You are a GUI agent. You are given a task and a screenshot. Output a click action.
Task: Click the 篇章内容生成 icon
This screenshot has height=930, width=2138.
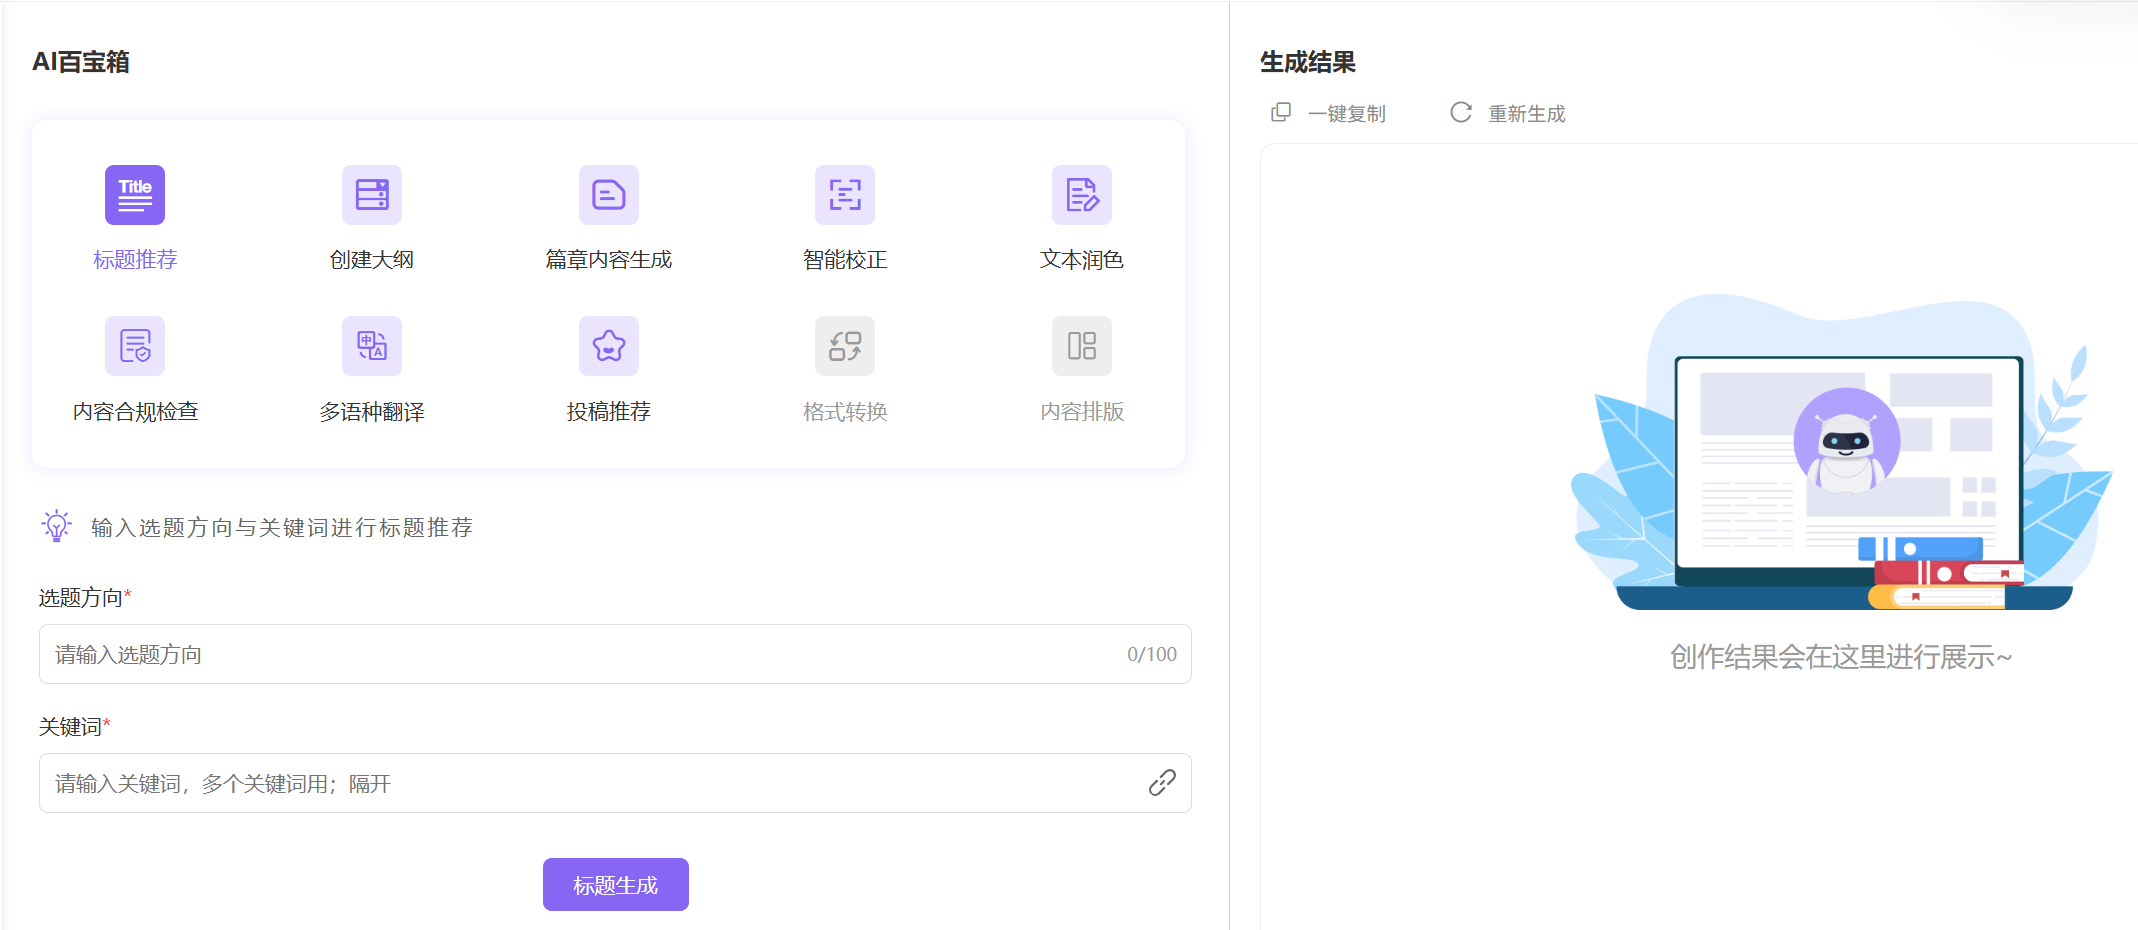(608, 195)
